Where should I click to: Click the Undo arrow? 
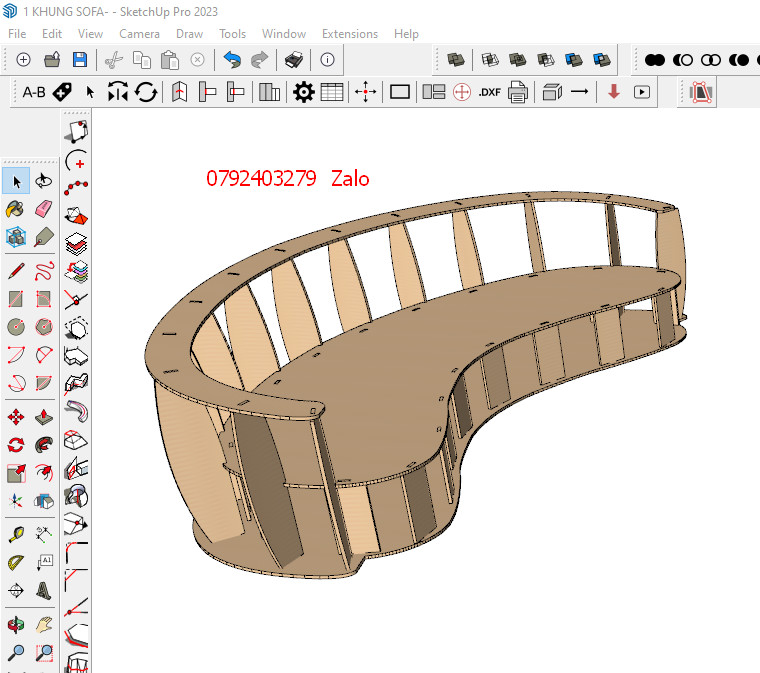(x=232, y=60)
